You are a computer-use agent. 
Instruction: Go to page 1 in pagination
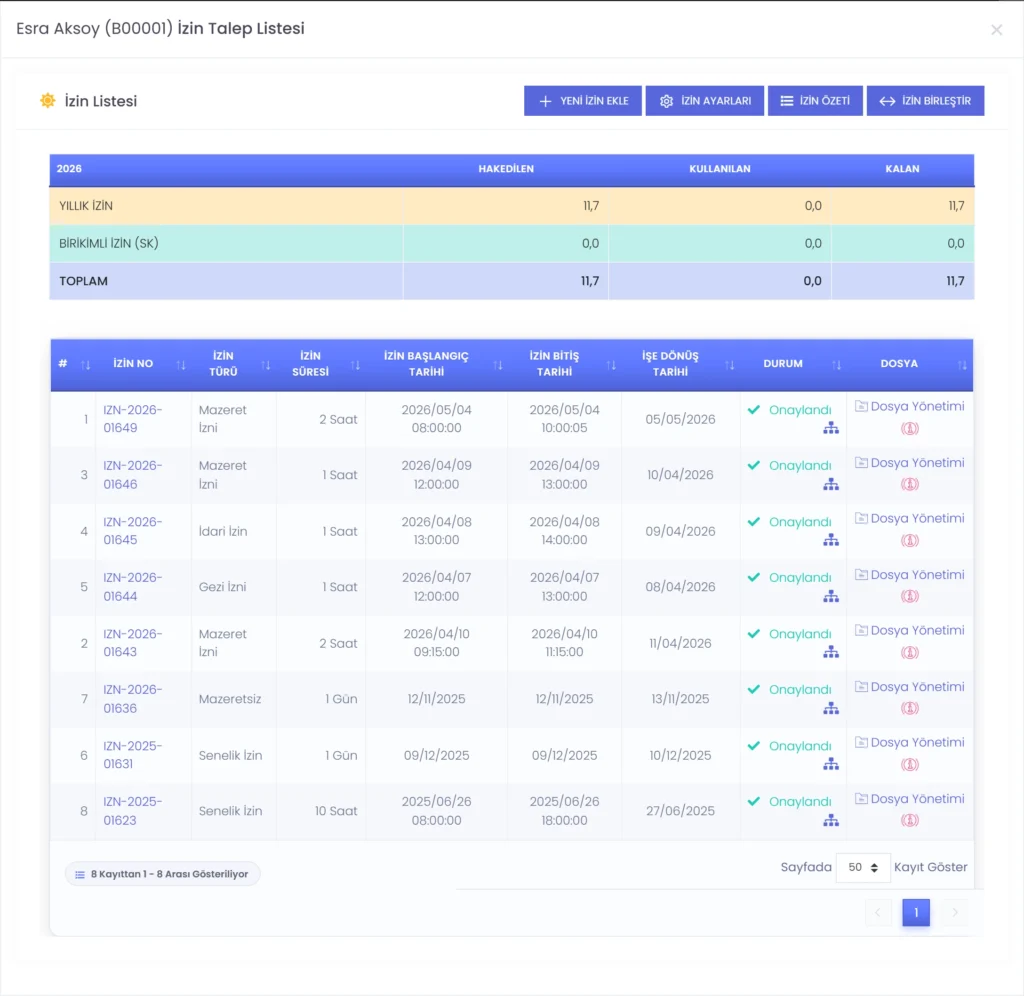coord(916,912)
